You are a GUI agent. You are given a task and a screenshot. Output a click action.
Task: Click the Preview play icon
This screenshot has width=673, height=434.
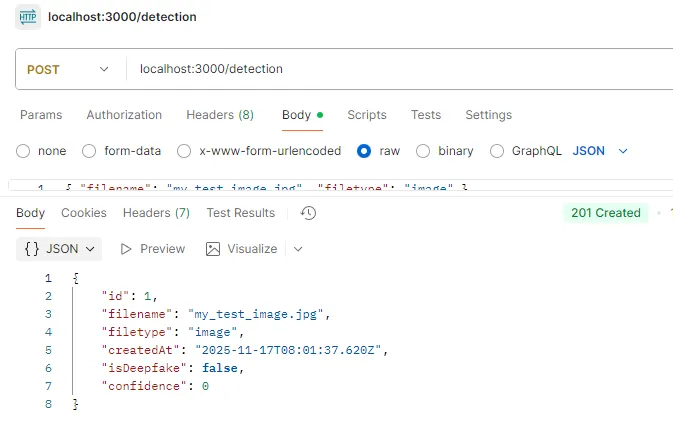click(126, 249)
